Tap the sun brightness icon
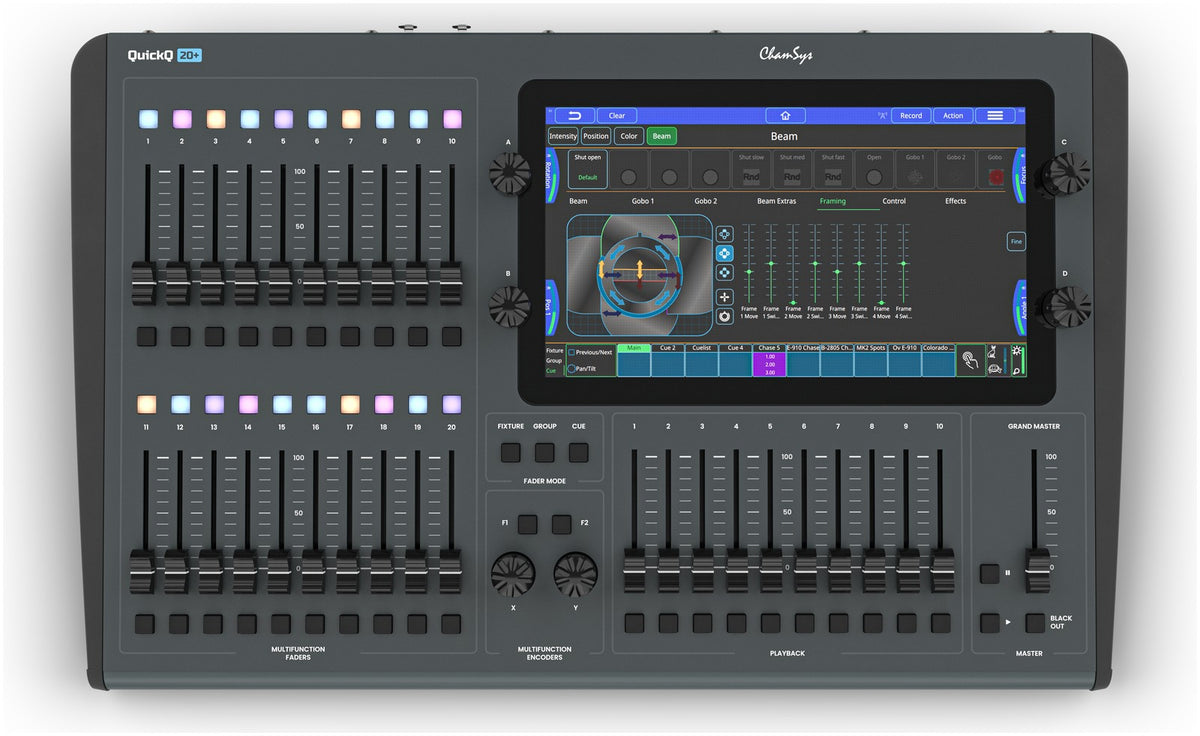Image resolution: width=1200 pixels, height=736 pixels. point(1018,352)
